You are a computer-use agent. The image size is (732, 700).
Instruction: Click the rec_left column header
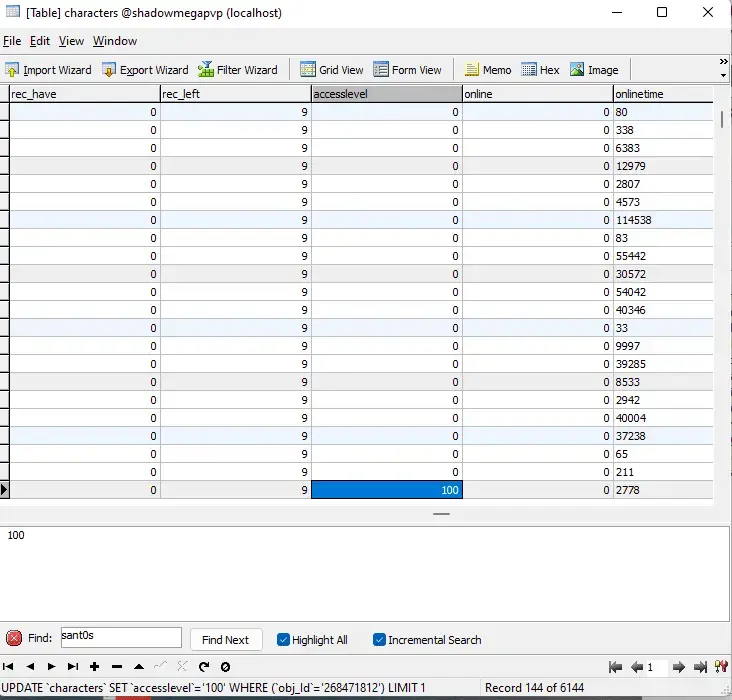(x=236, y=94)
